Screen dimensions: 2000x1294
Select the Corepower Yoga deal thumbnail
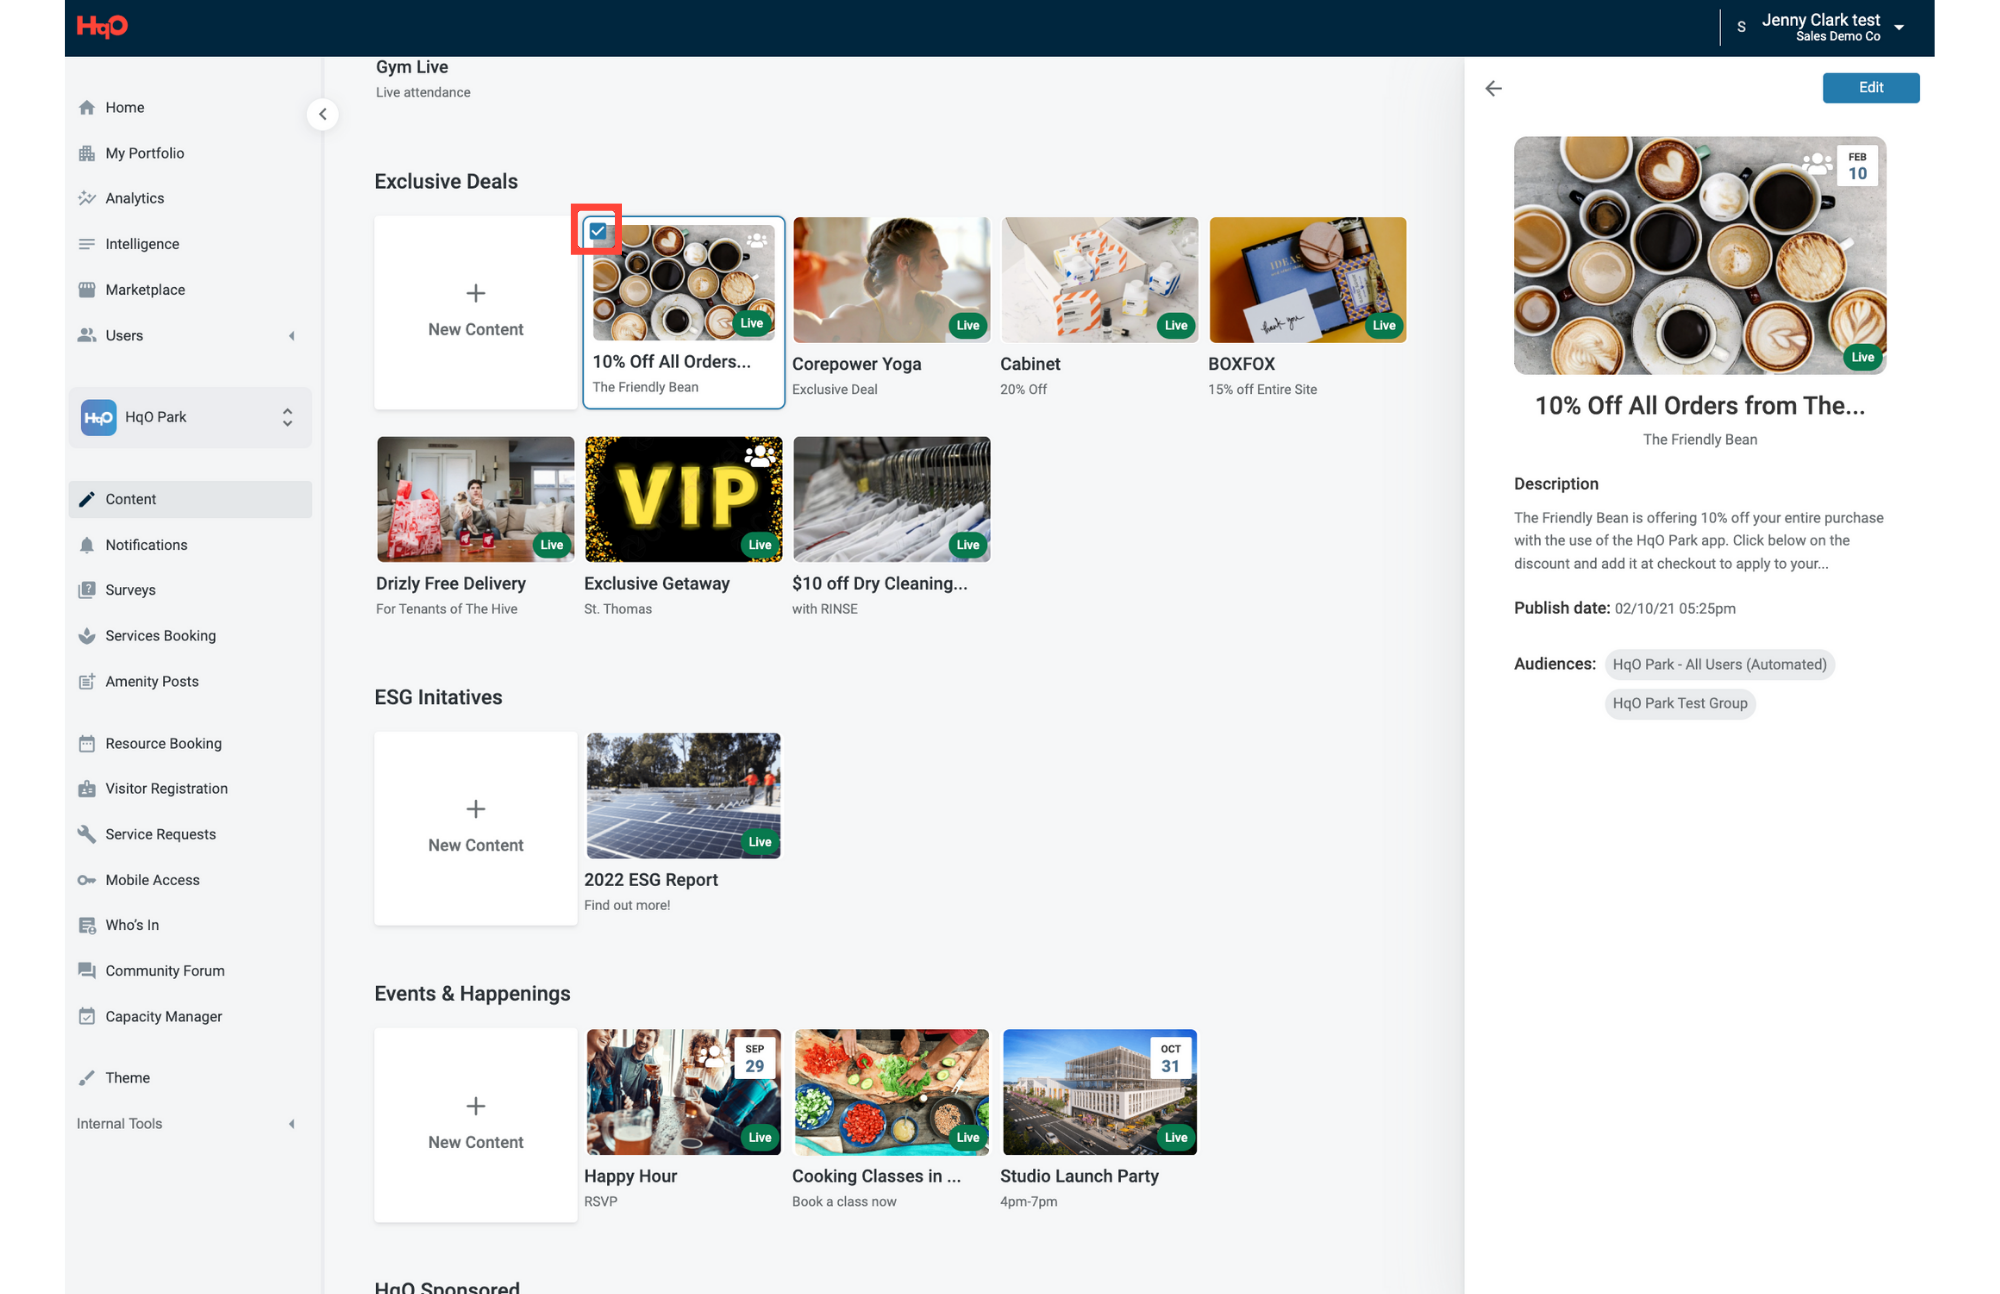[x=891, y=280]
